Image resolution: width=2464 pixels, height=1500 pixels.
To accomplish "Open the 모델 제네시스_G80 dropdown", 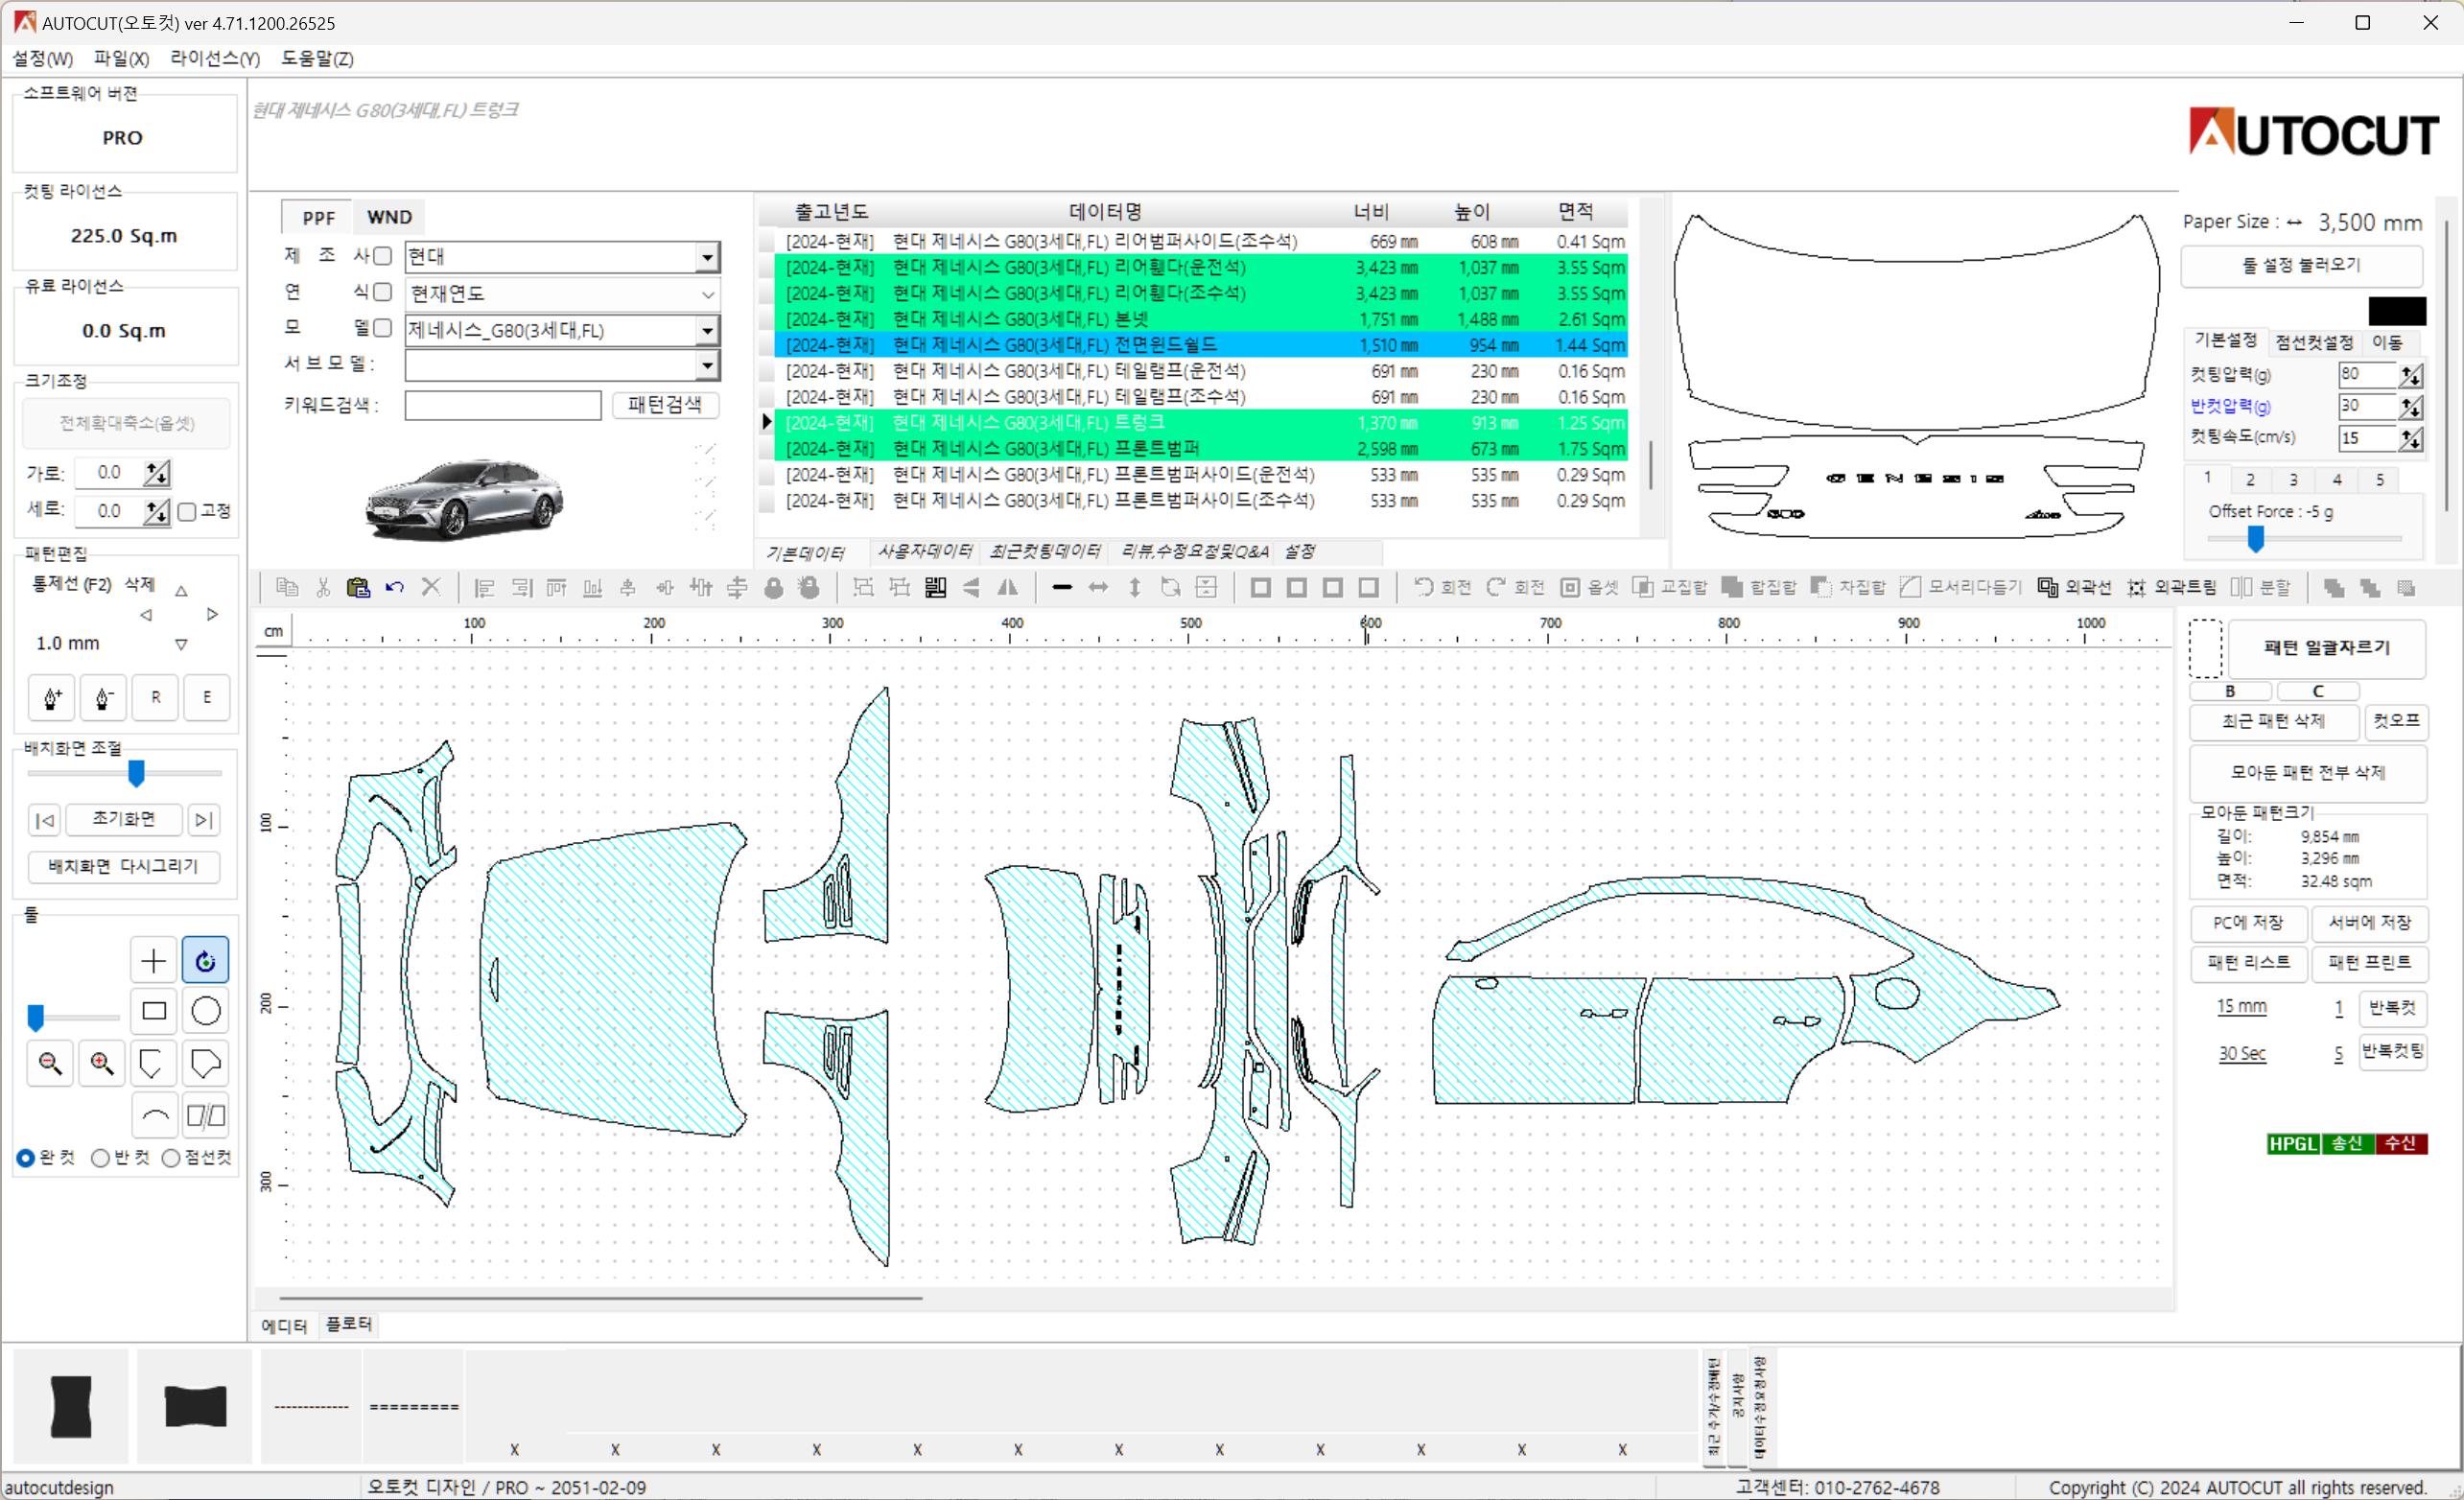I will coord(707,330).
